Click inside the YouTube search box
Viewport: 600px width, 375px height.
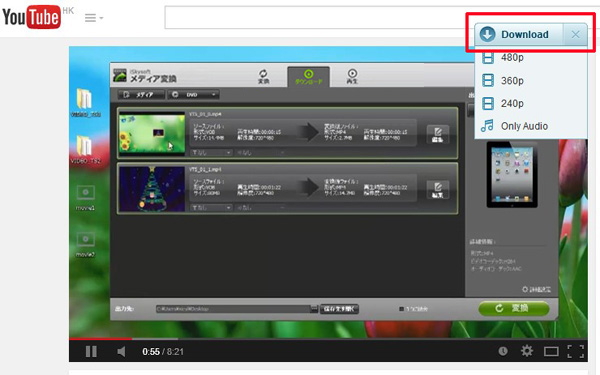coord(315,17)
